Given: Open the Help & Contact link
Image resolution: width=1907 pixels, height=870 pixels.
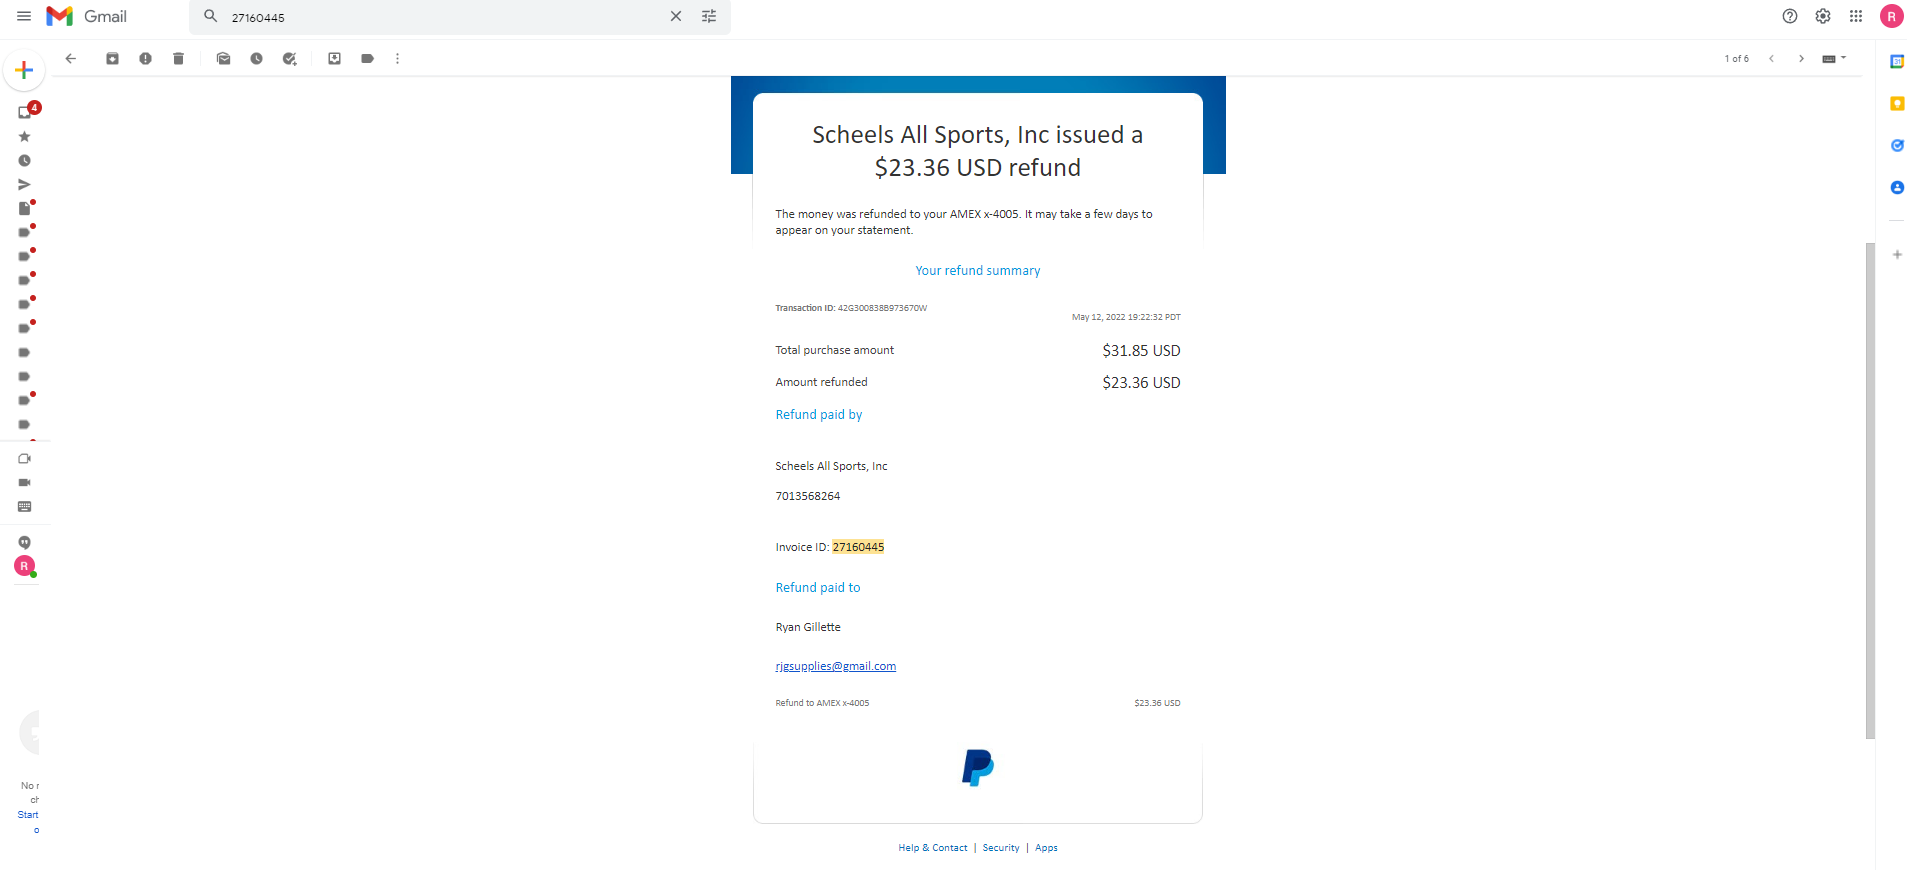Looking at the screenshot, I should pyautogui.click(x=933, y=848).
